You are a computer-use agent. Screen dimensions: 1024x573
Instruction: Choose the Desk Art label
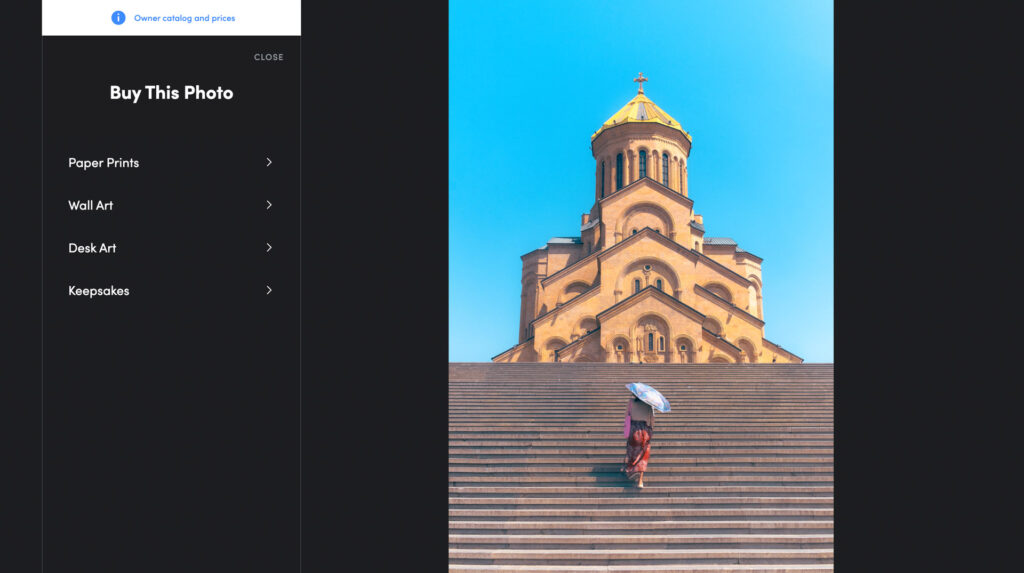[x=92, y=248]
